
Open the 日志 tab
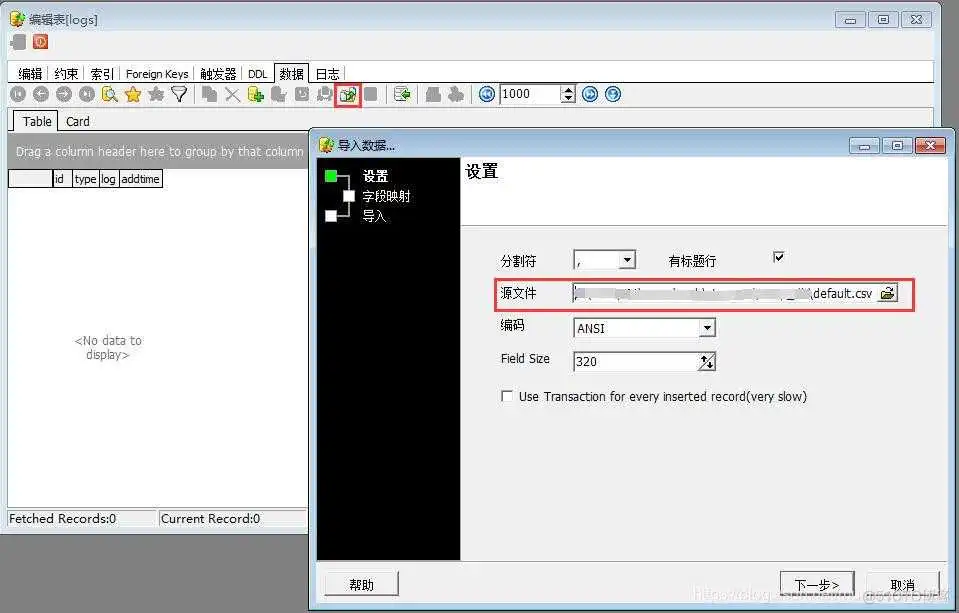coord(327,74)
